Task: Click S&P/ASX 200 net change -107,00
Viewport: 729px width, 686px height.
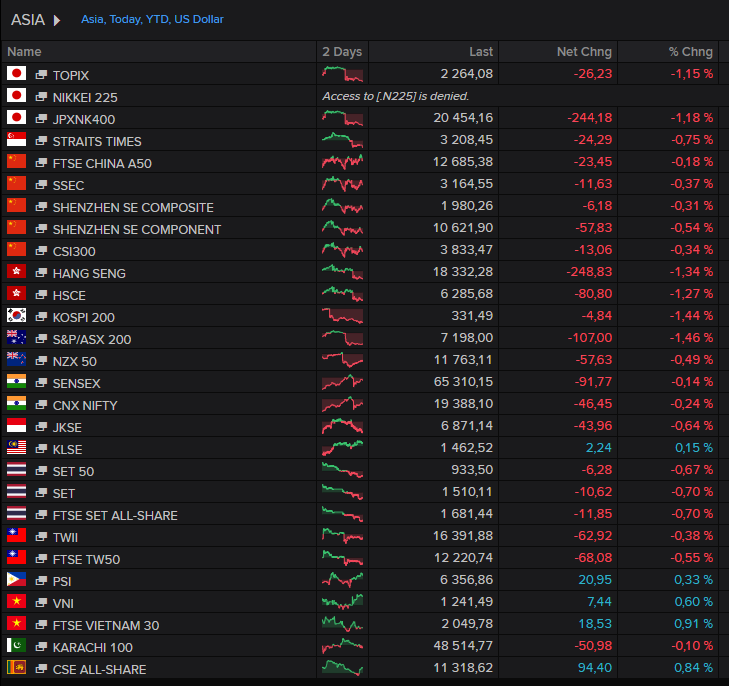Action: 590,338
